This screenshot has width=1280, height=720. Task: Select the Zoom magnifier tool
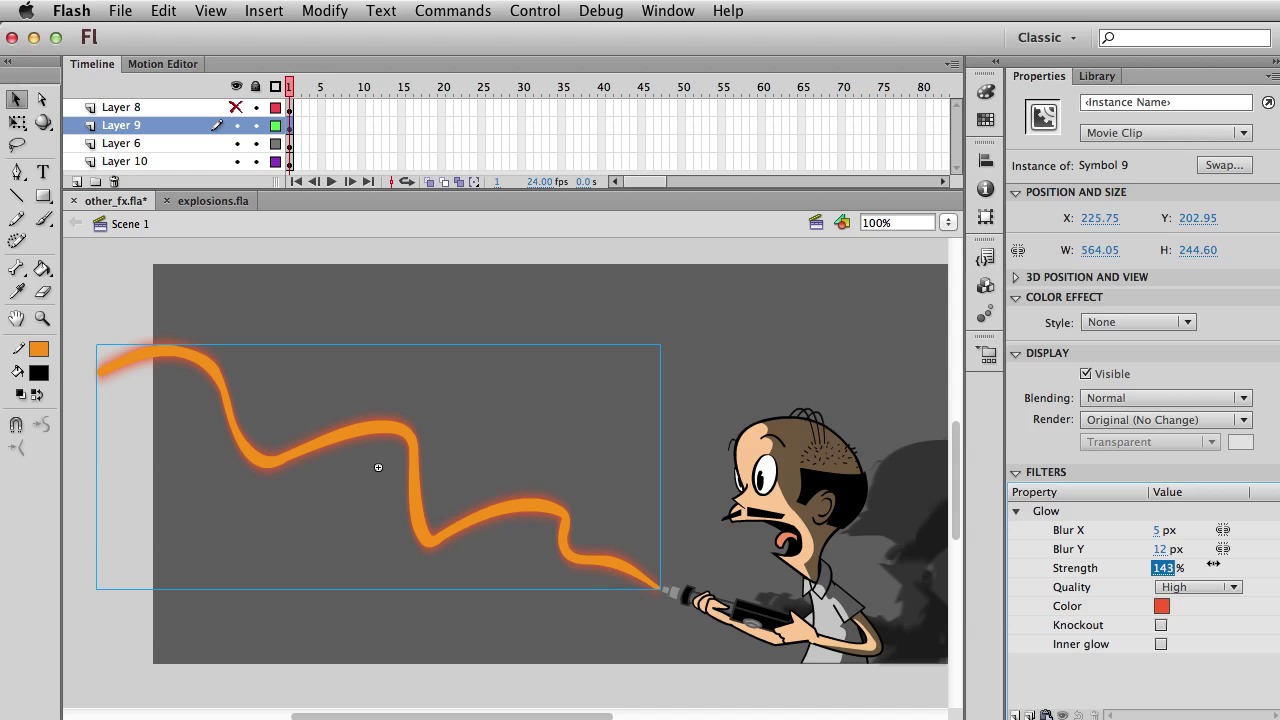tap(43, 318)
